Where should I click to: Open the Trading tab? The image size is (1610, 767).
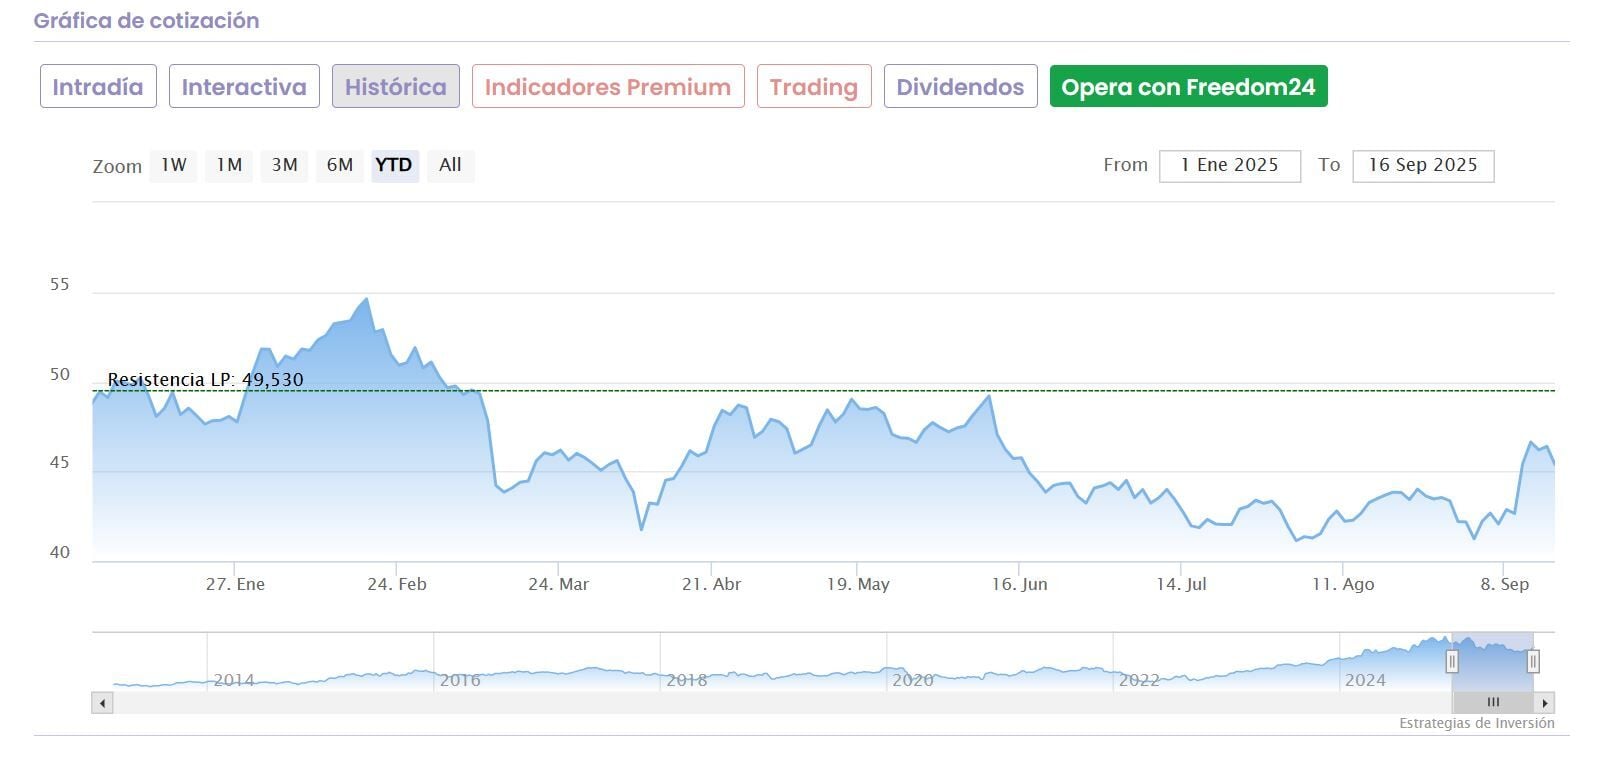(x=814, y=87)
